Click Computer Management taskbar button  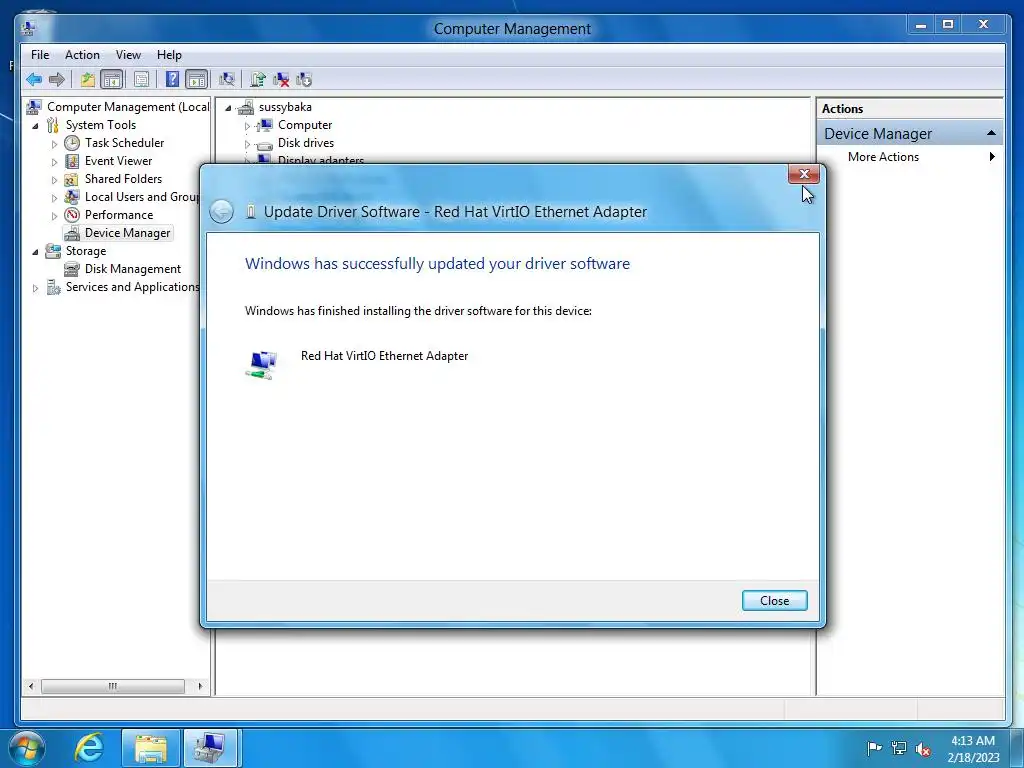coord(212,748)
